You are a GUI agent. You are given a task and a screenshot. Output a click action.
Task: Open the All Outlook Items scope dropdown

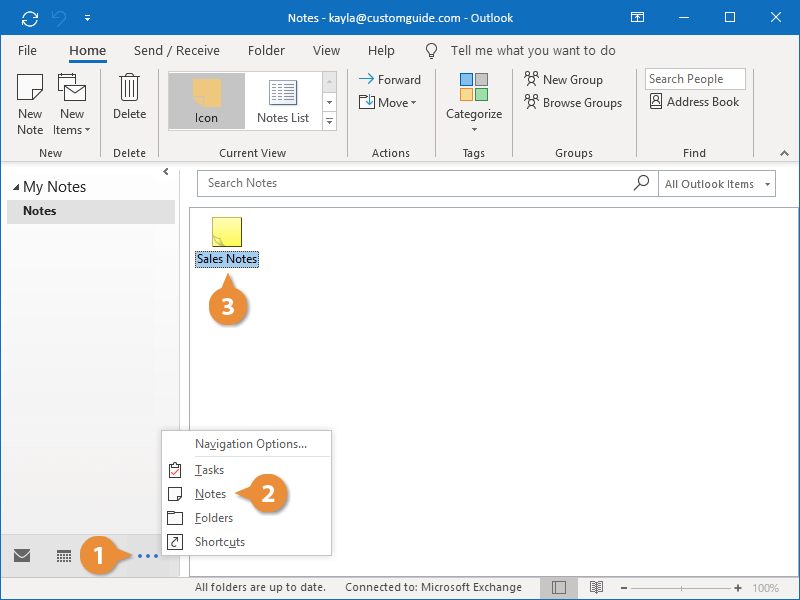[x=717, y=184]
